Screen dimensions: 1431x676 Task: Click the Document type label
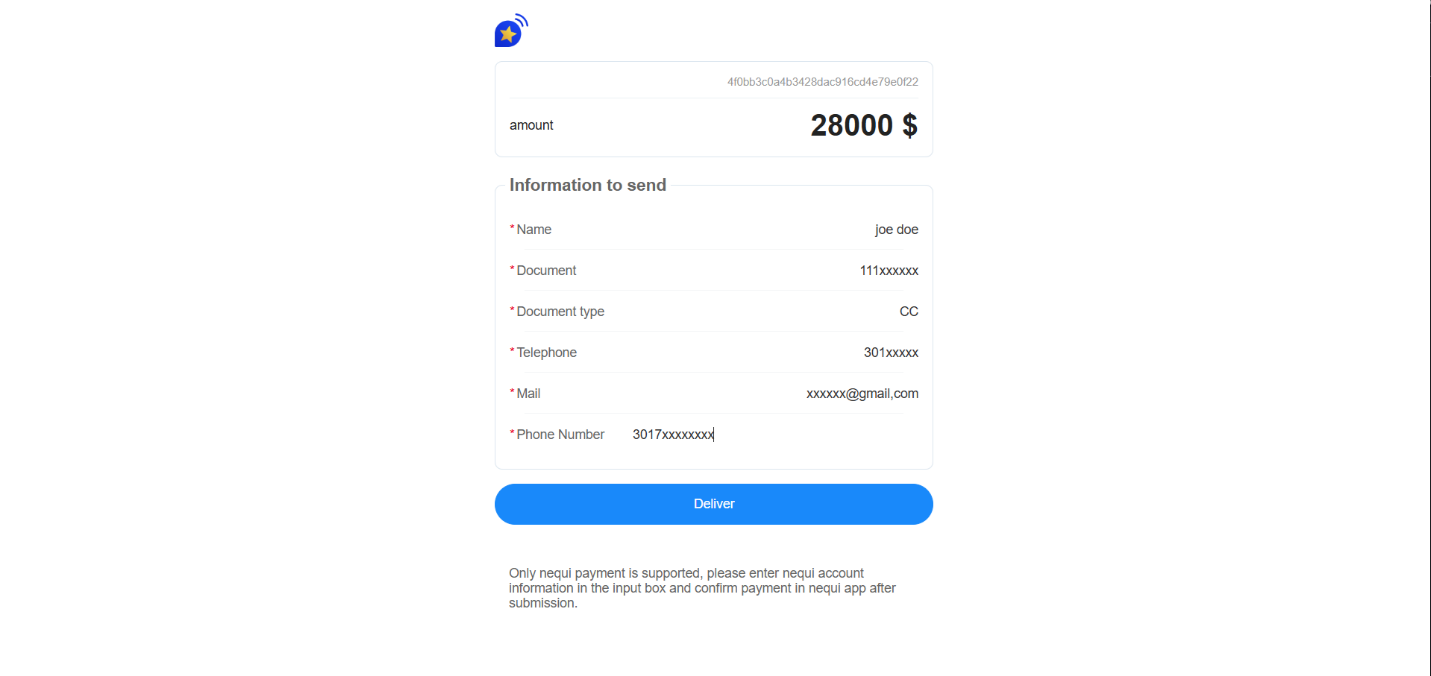click(x=560, y=312)
